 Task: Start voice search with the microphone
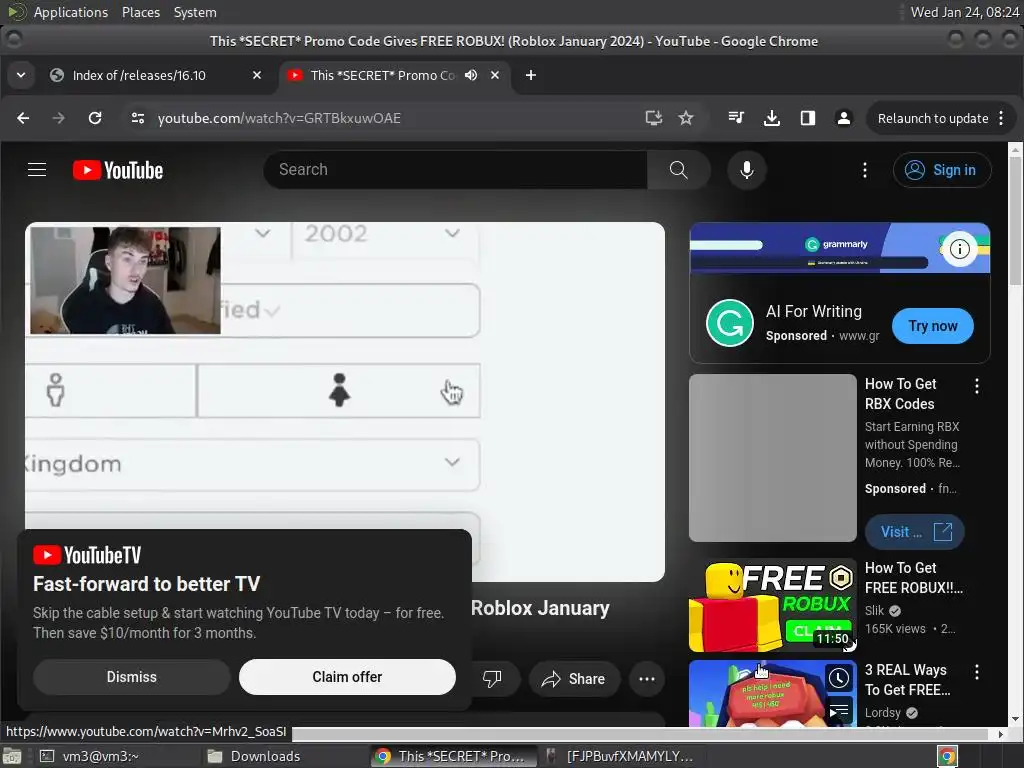coord(746,170)
